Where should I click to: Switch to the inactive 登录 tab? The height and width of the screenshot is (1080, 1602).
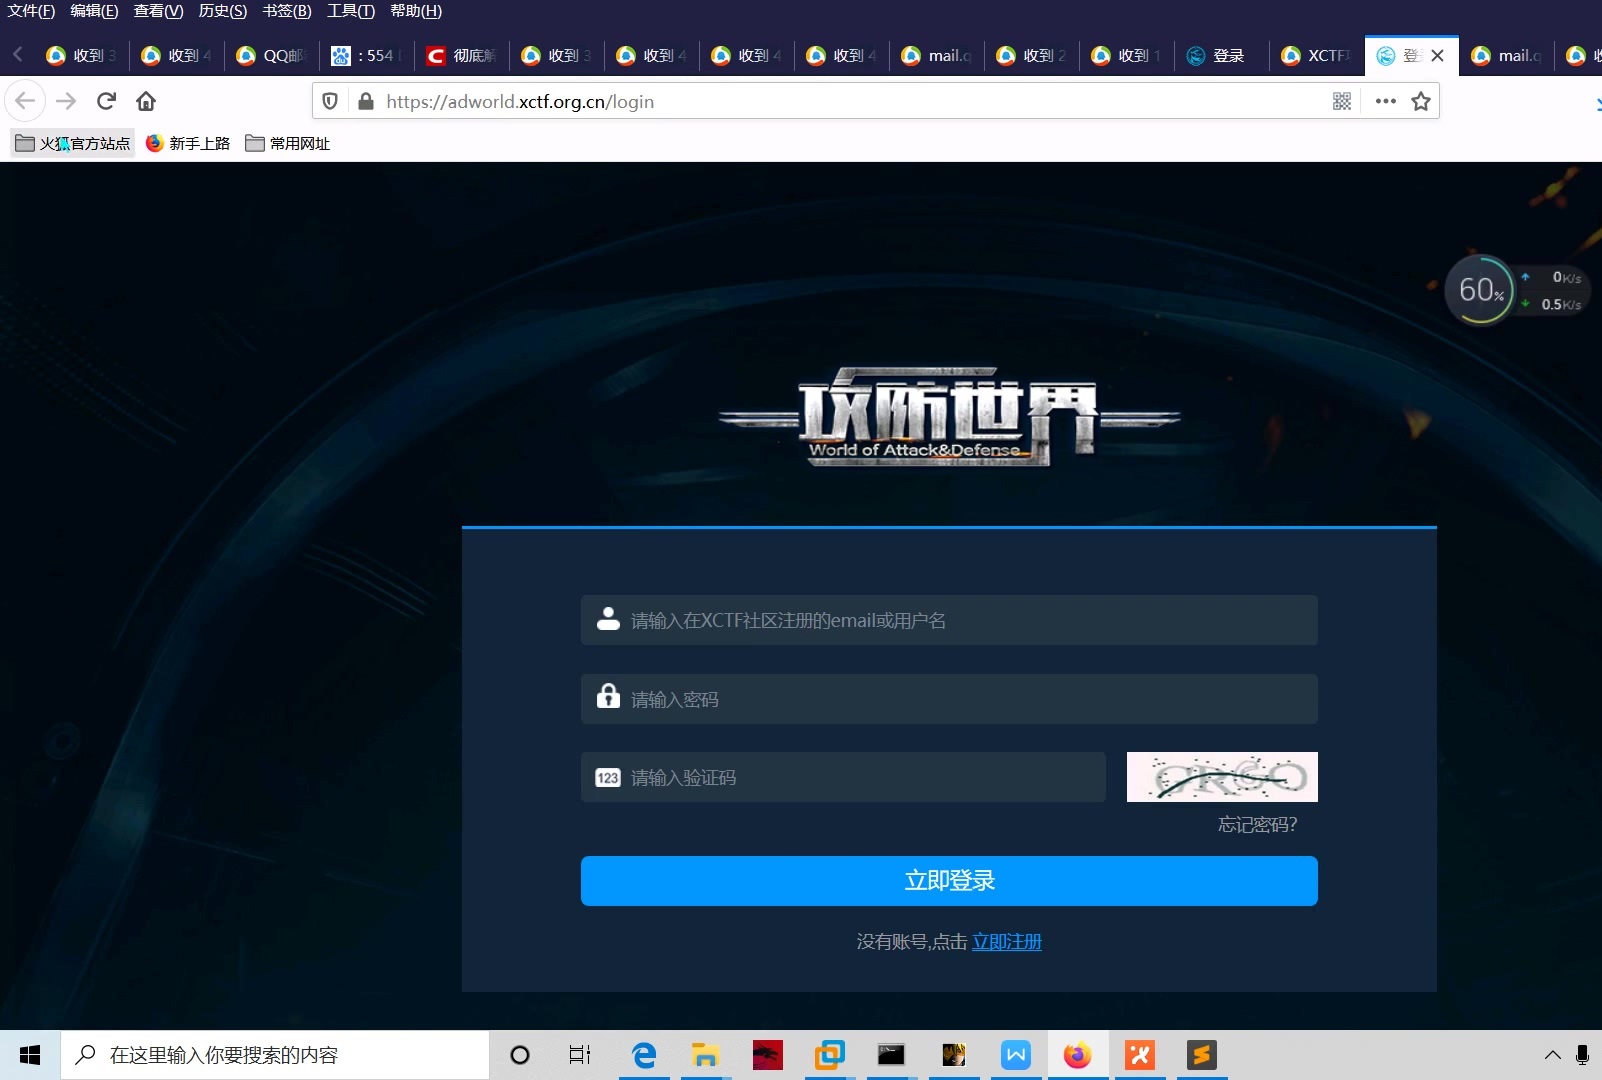[x=1221, y=56]
